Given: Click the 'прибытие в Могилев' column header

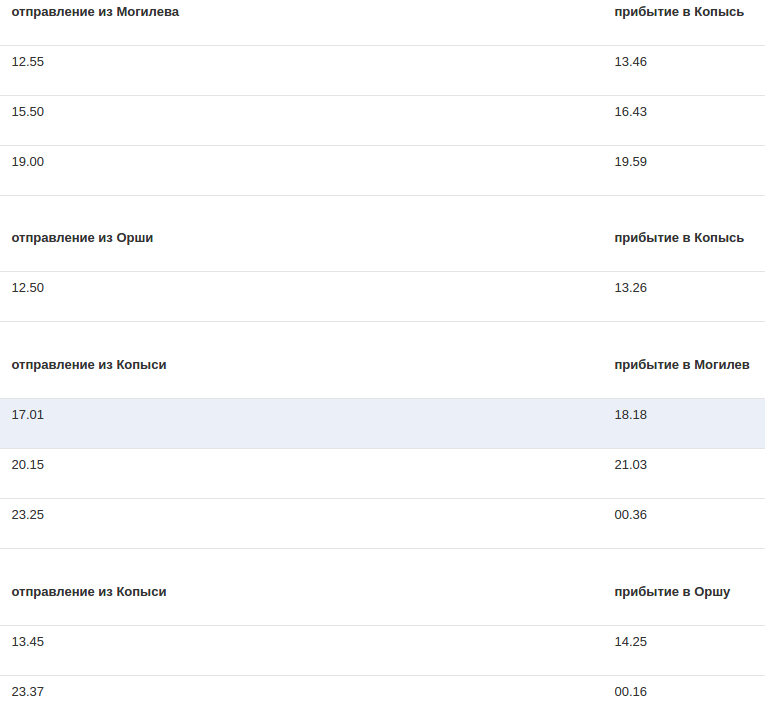Looking at the screenshot, I should coord(682,365).
